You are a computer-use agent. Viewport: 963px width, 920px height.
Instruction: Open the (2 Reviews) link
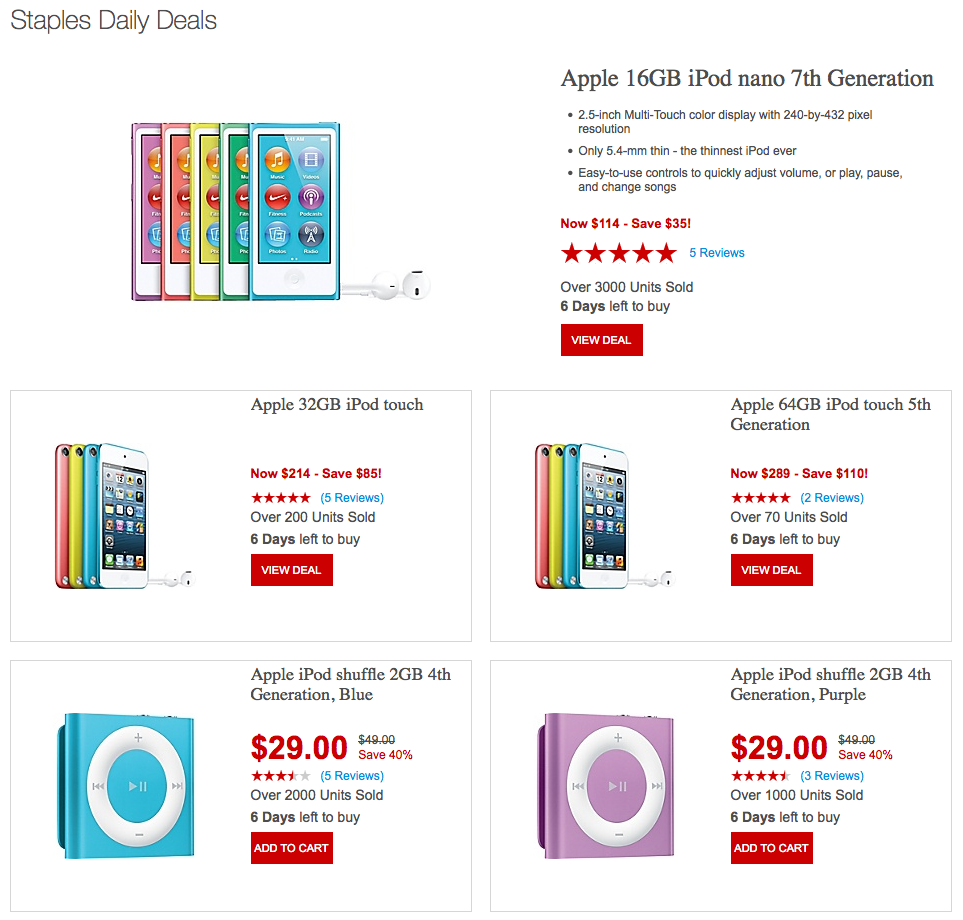[832, 498]
